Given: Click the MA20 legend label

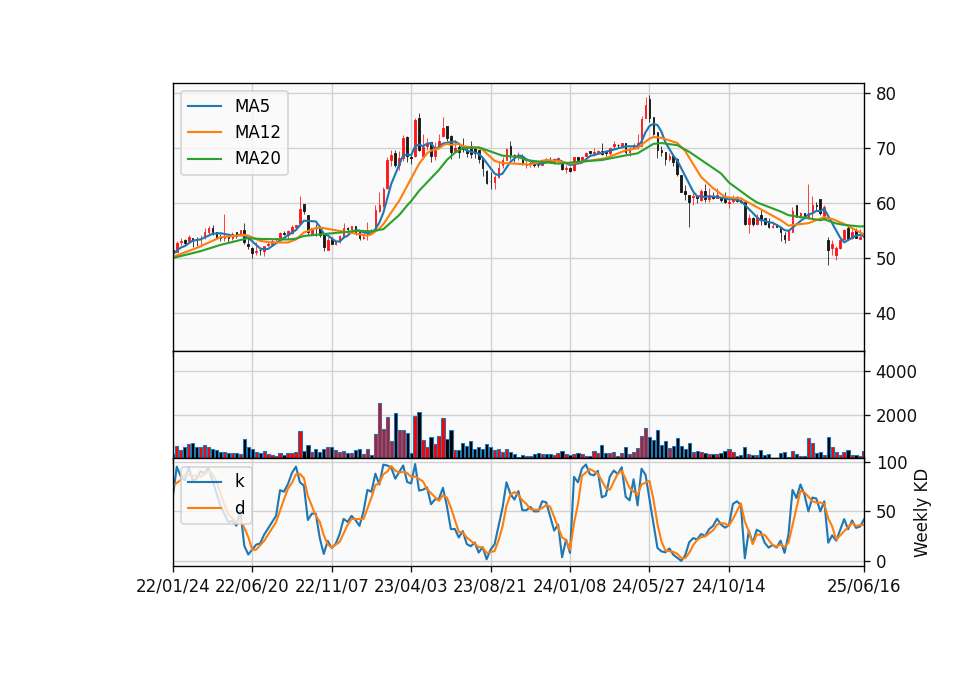Looking at the screenshot, I should coord(257,159).
